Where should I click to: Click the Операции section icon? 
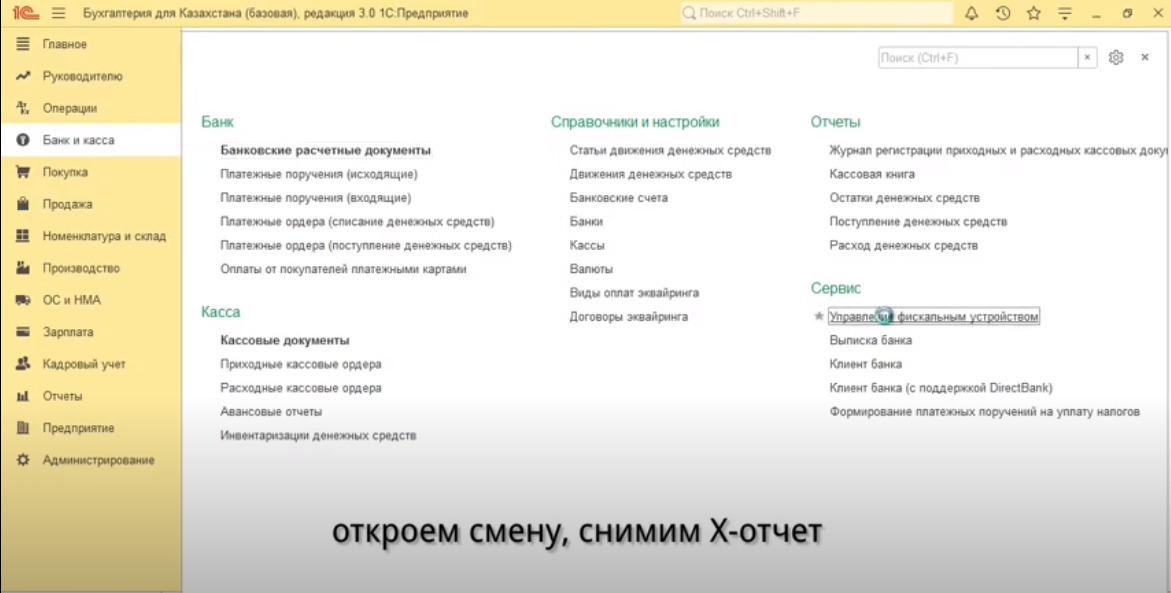(23, 108)
